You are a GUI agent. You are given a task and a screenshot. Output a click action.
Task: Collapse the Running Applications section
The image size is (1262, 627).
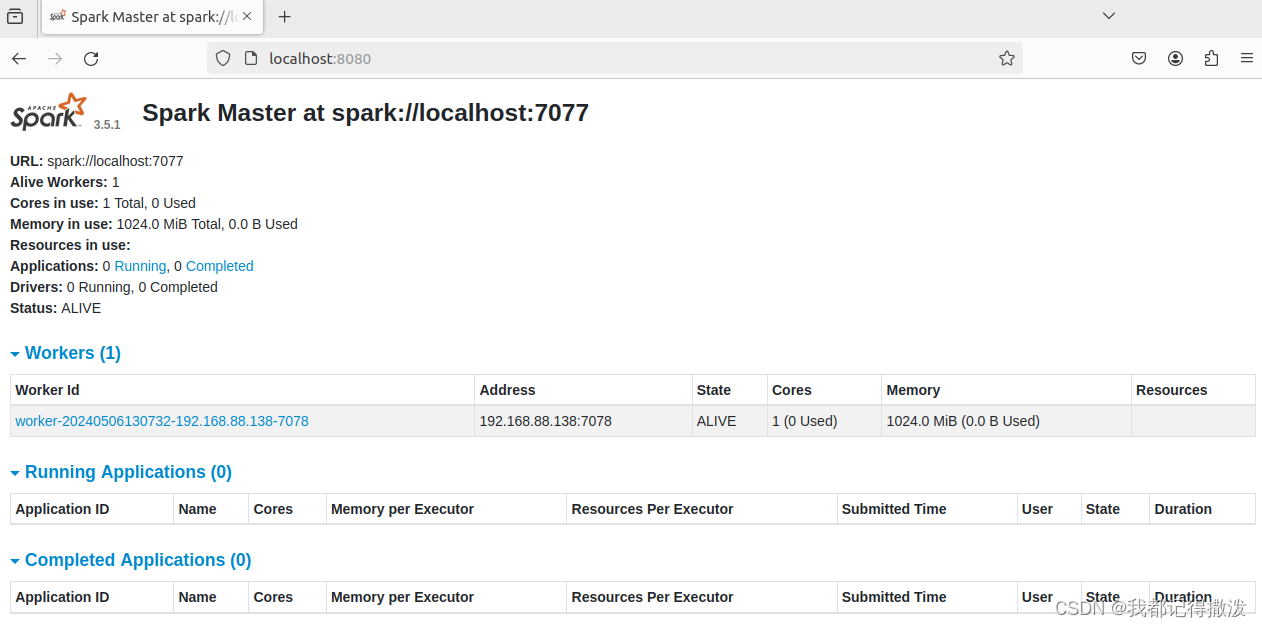point(14,472)
